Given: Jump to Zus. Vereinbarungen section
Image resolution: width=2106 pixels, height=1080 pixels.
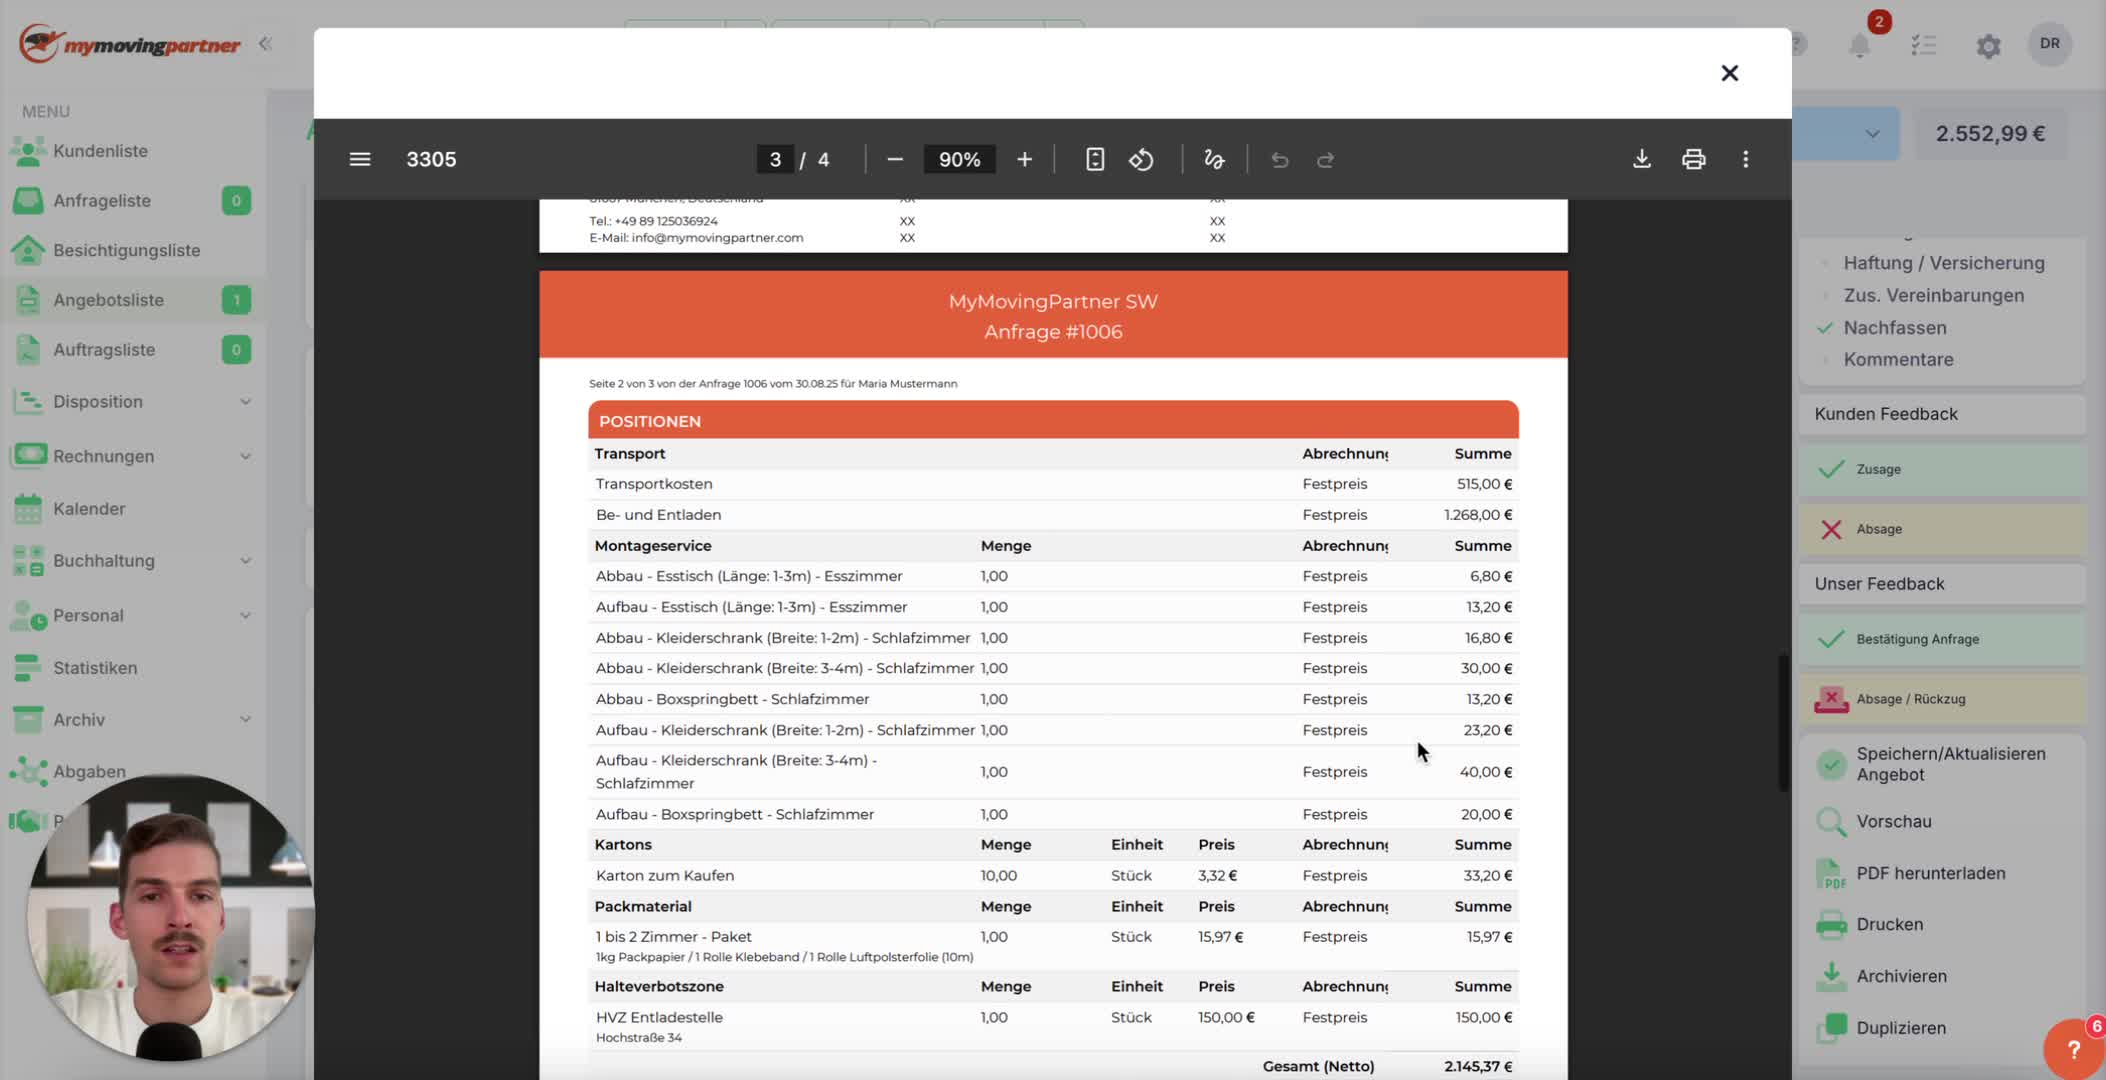Looking at the screenshot, I should coord(1933,295).
